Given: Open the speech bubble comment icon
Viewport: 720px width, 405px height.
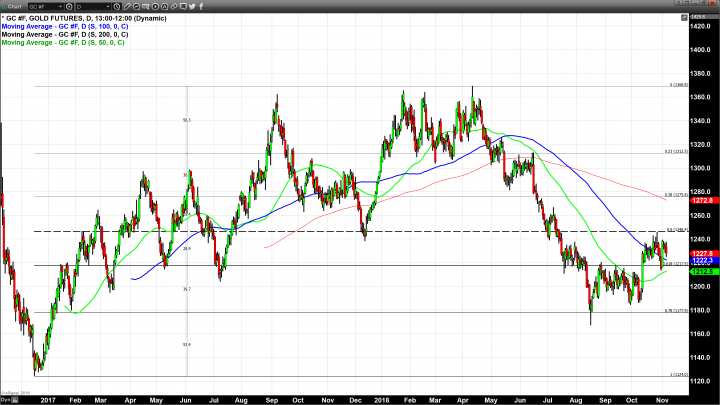Looking at the screenshot, I should tap(183, 6).
